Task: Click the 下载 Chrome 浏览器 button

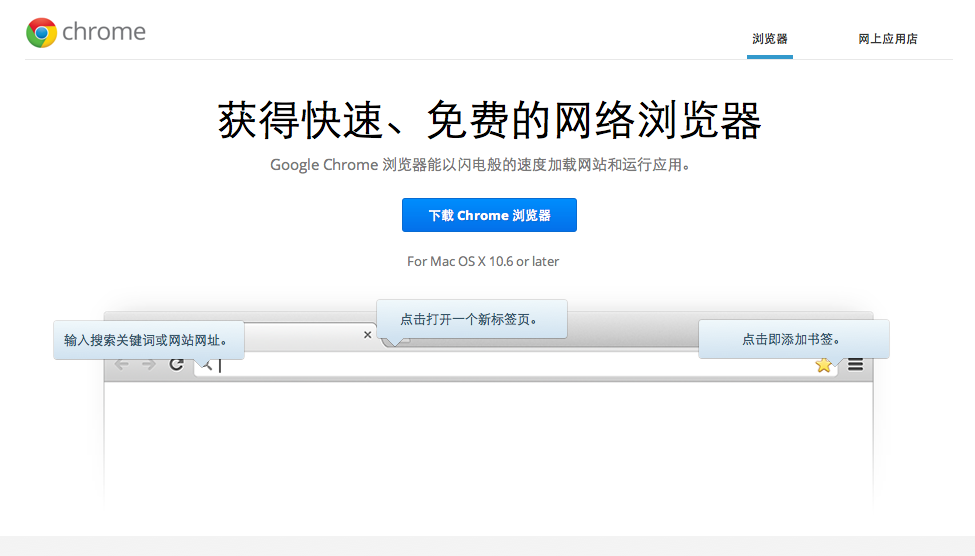Action: click(x=489, y=215)
